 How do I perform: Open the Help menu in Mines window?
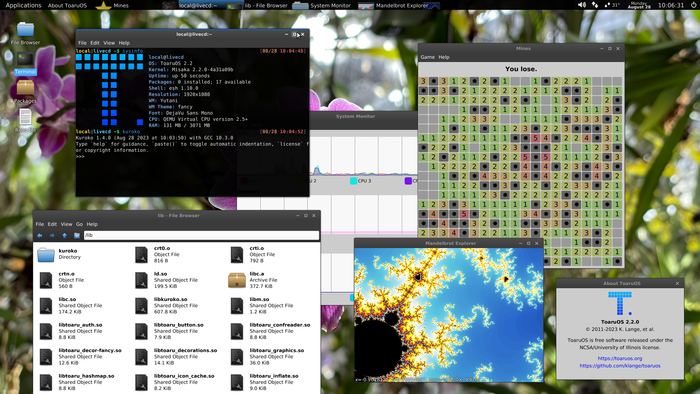tap(444, 57)
